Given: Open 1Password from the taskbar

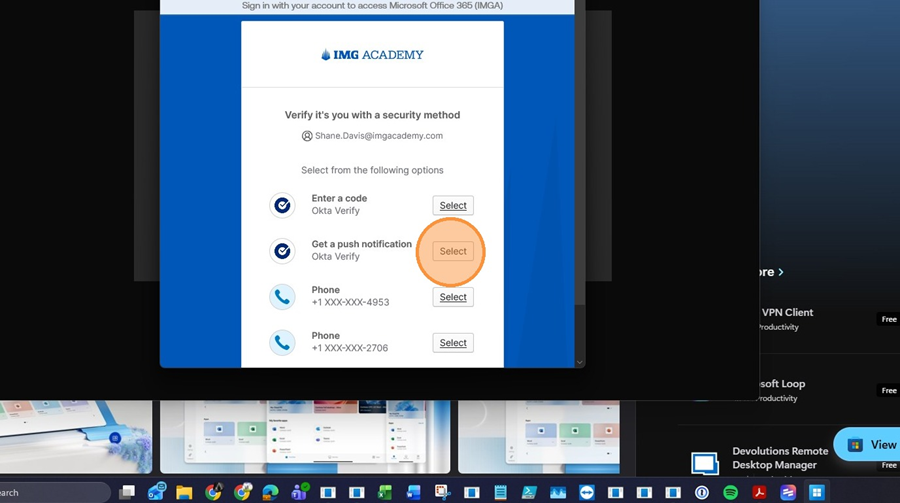Looking at the screenshot, I should tap(702, 492).
